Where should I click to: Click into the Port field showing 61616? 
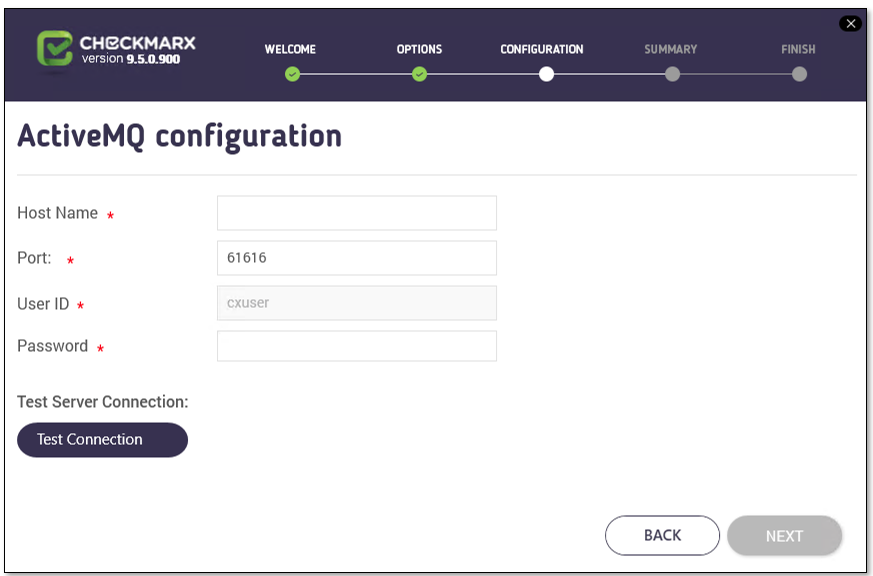point(357,258)
